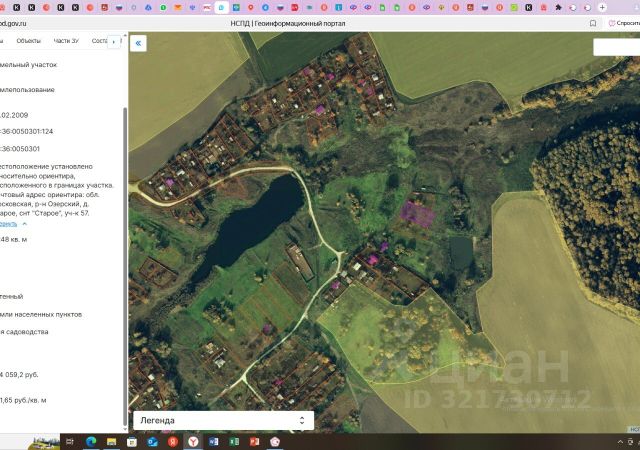Select the cadastral number ending 0050301:124
640x450 pixels.
(27, 131)
